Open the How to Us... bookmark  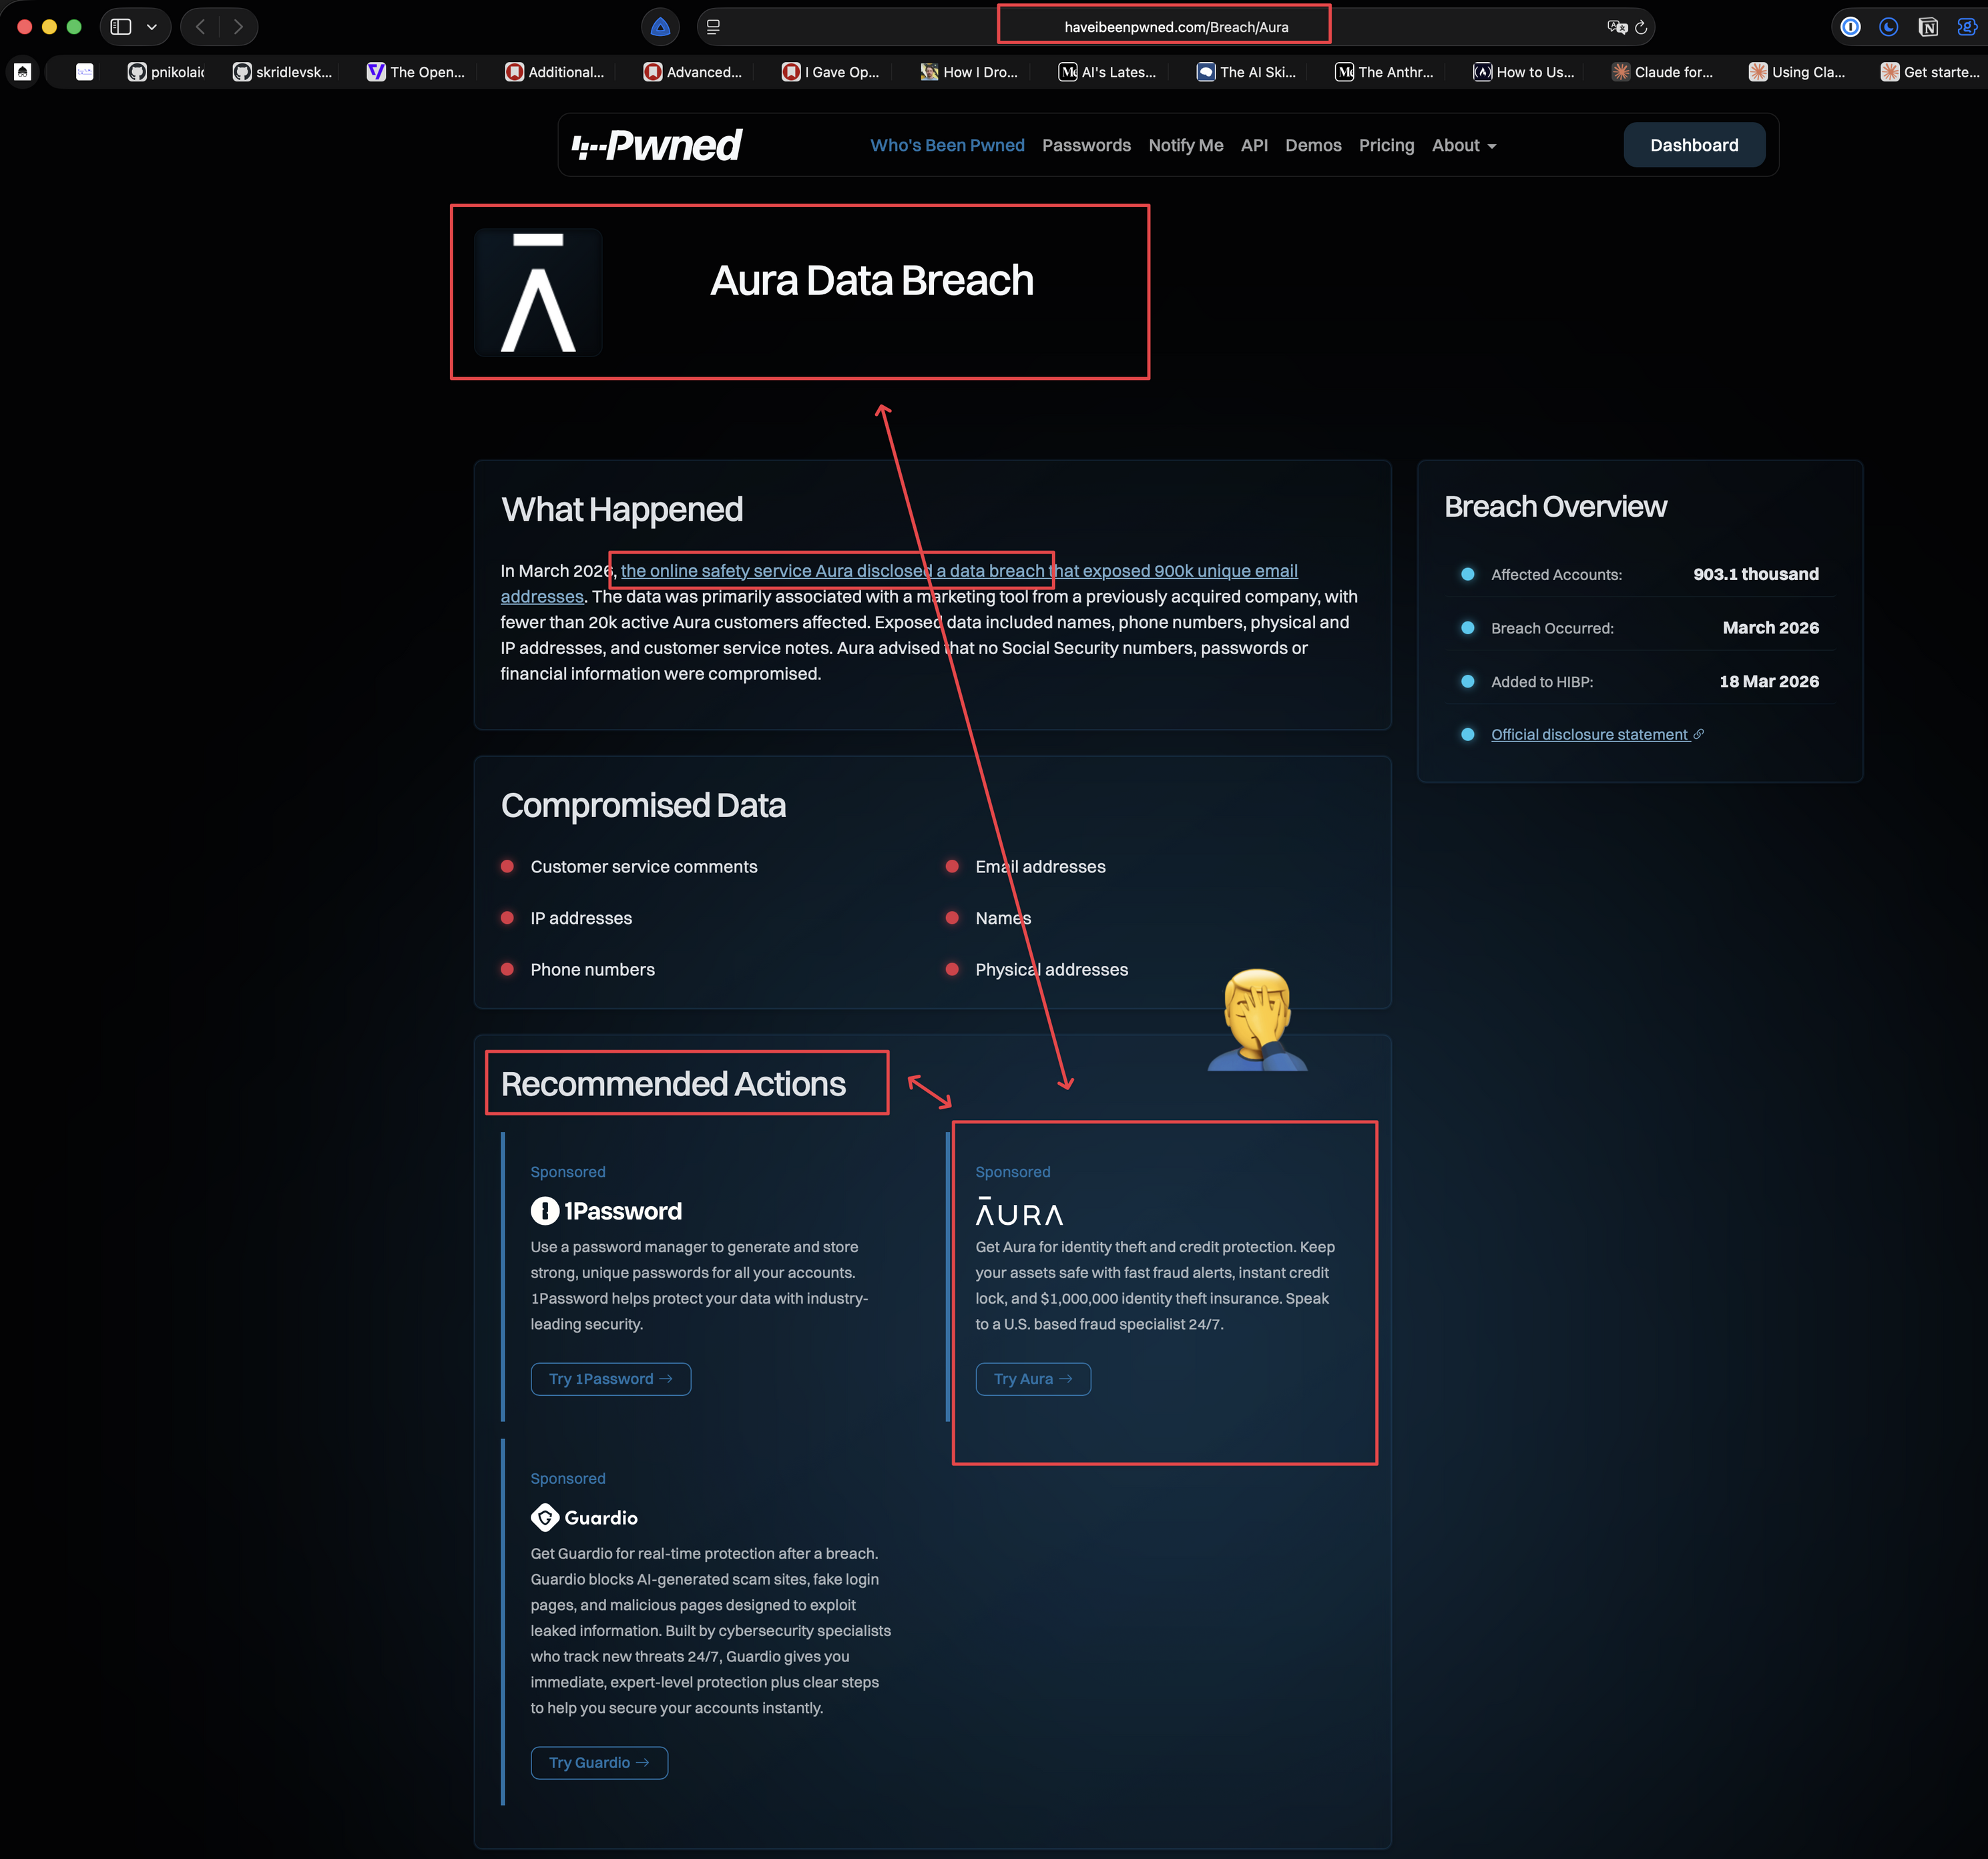tap(1523, 72)
